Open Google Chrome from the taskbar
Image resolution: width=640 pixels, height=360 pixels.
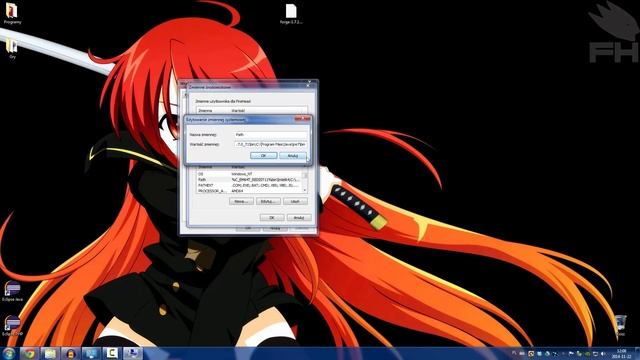tap(29, 353)
